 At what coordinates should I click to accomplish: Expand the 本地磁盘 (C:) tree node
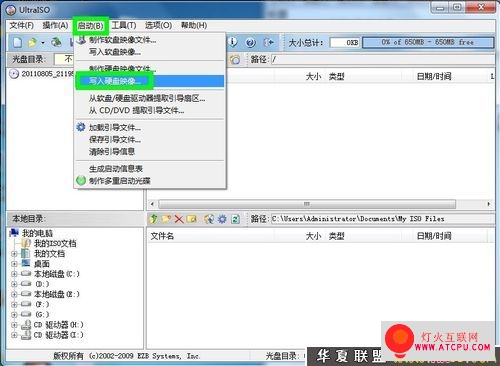pos(14,274)
